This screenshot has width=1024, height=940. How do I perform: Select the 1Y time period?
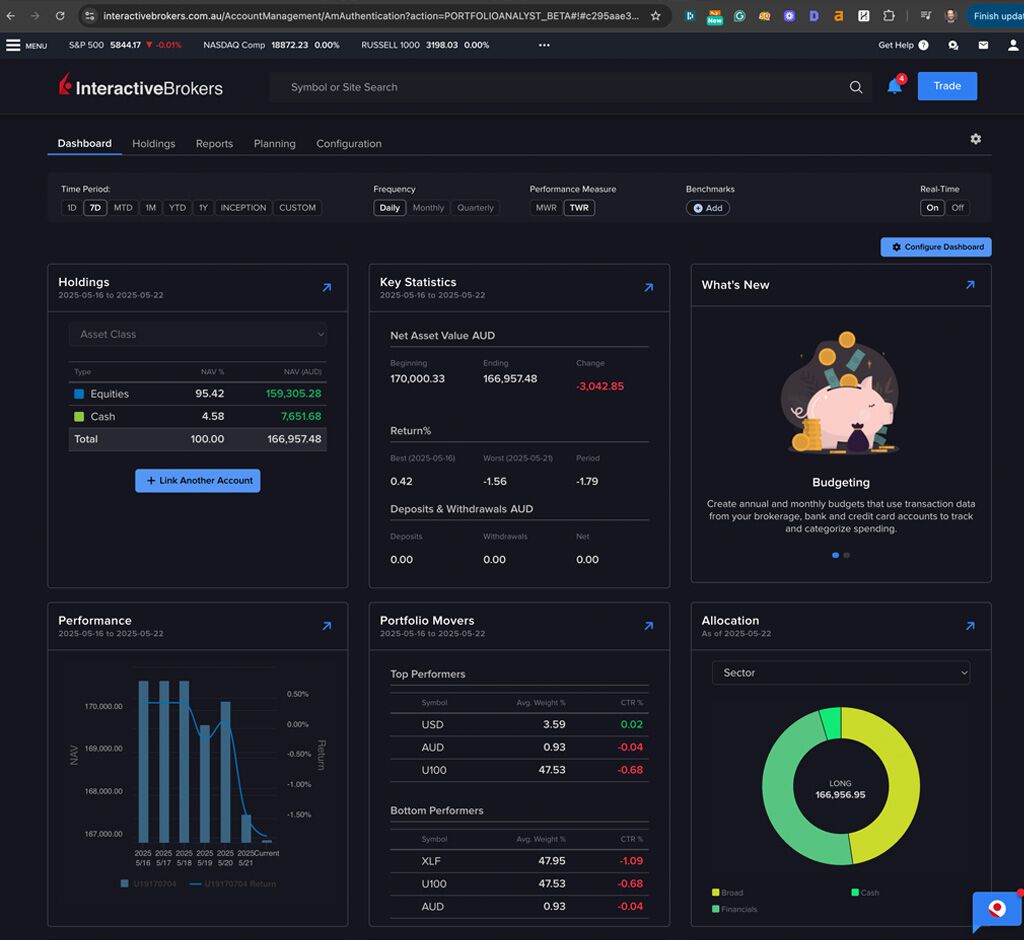[x=202, y=207]
